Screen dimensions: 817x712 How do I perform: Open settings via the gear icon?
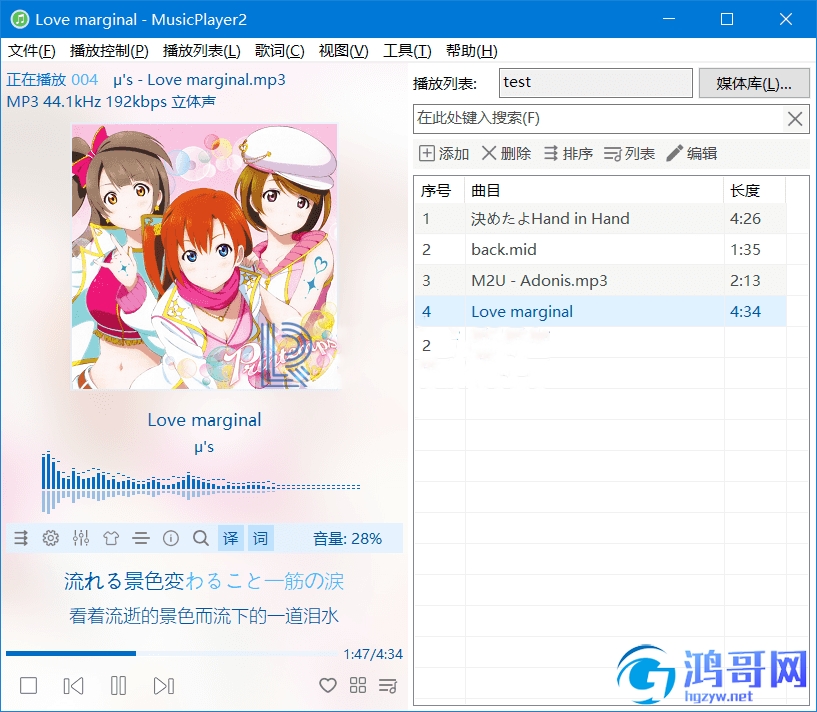(x=51, y=538)
